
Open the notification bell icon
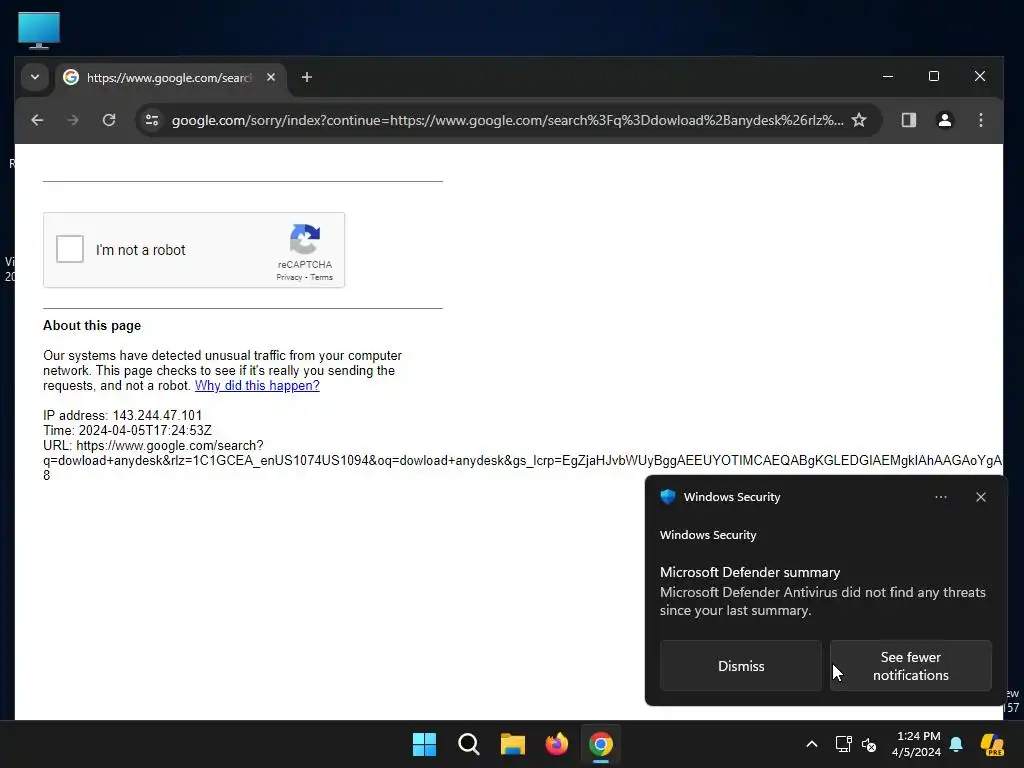(956, 744)
